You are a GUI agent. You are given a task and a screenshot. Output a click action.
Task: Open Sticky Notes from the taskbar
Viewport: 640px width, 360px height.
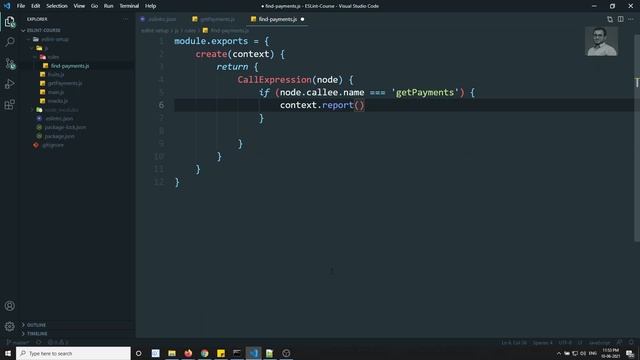(221, 353)
